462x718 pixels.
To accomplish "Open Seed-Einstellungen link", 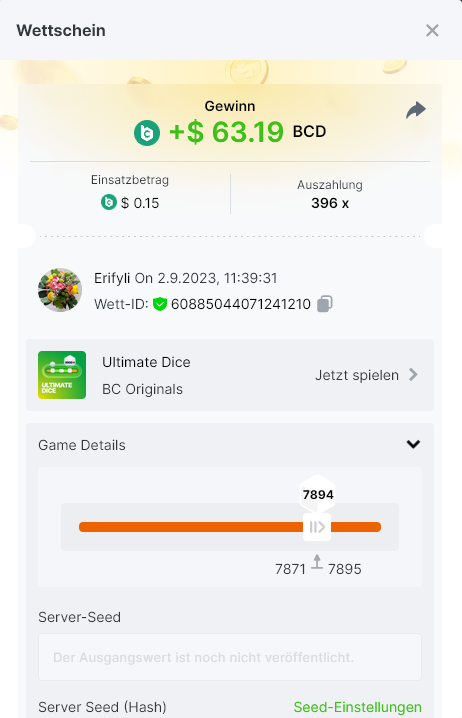I will [x=357, y=707].
